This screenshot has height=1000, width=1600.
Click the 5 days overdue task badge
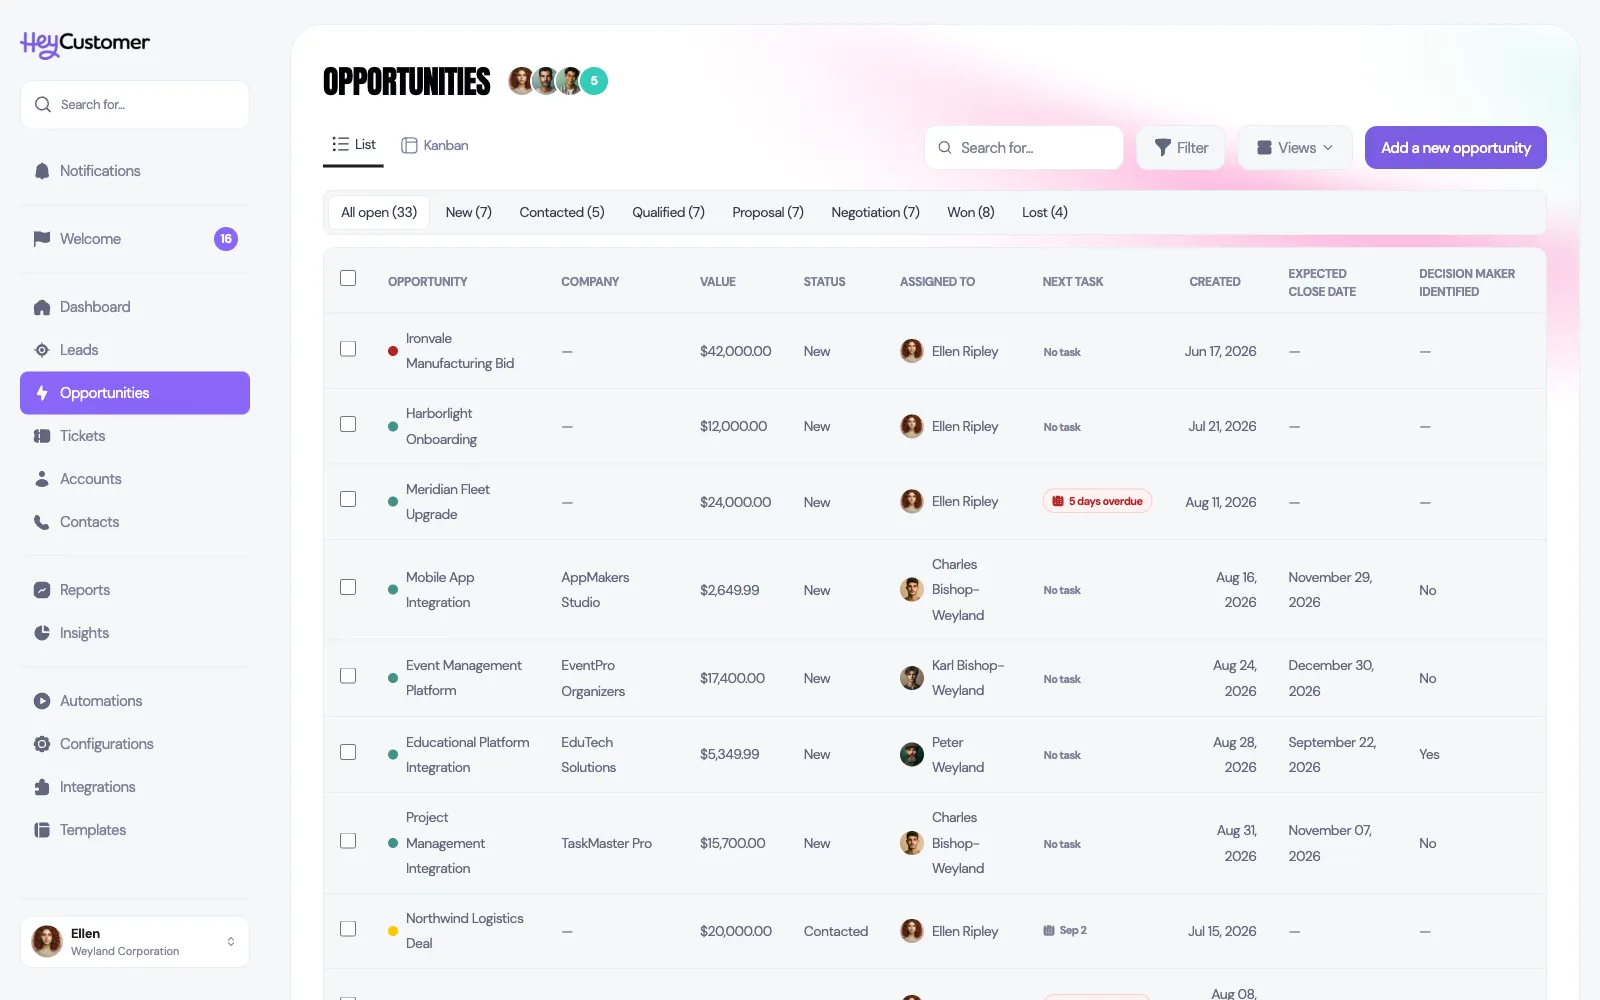pyautogui.click(x=1097, y=501)
